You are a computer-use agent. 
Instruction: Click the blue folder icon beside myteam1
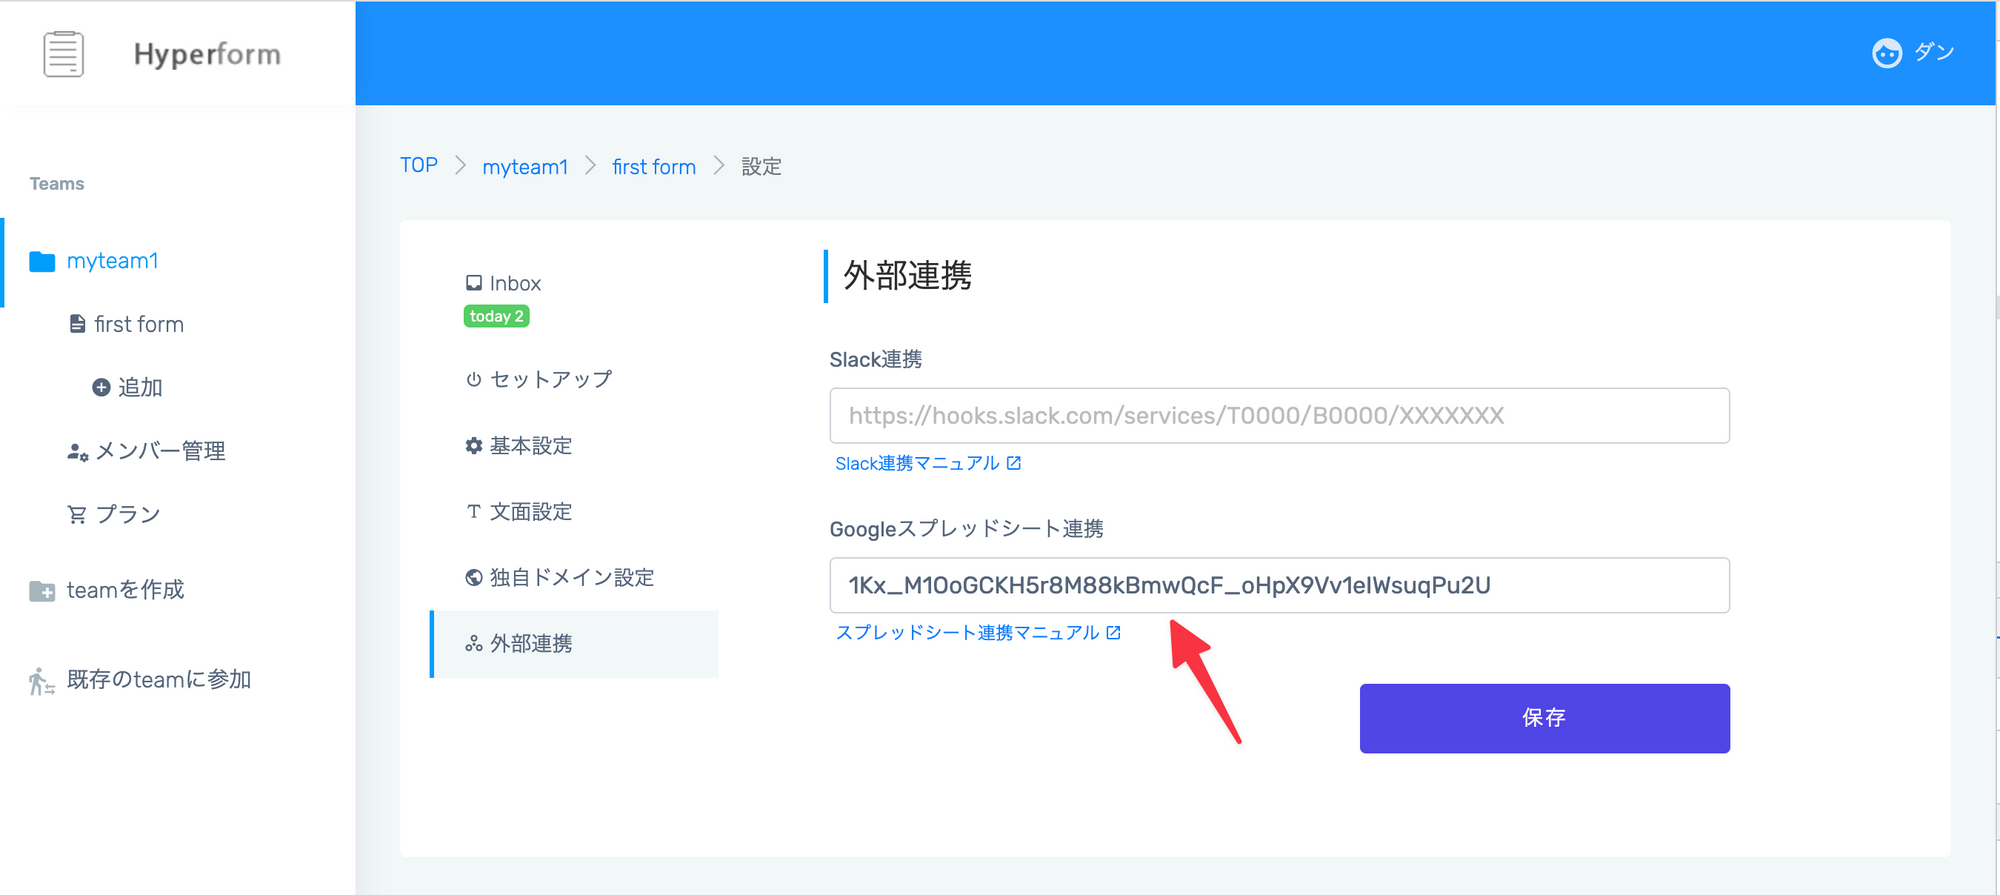click(42, 261)
